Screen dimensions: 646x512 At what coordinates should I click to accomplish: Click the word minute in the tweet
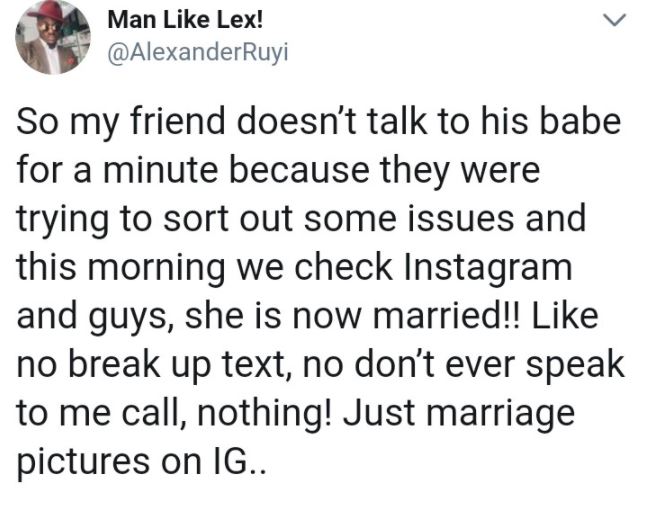(160, 170)
